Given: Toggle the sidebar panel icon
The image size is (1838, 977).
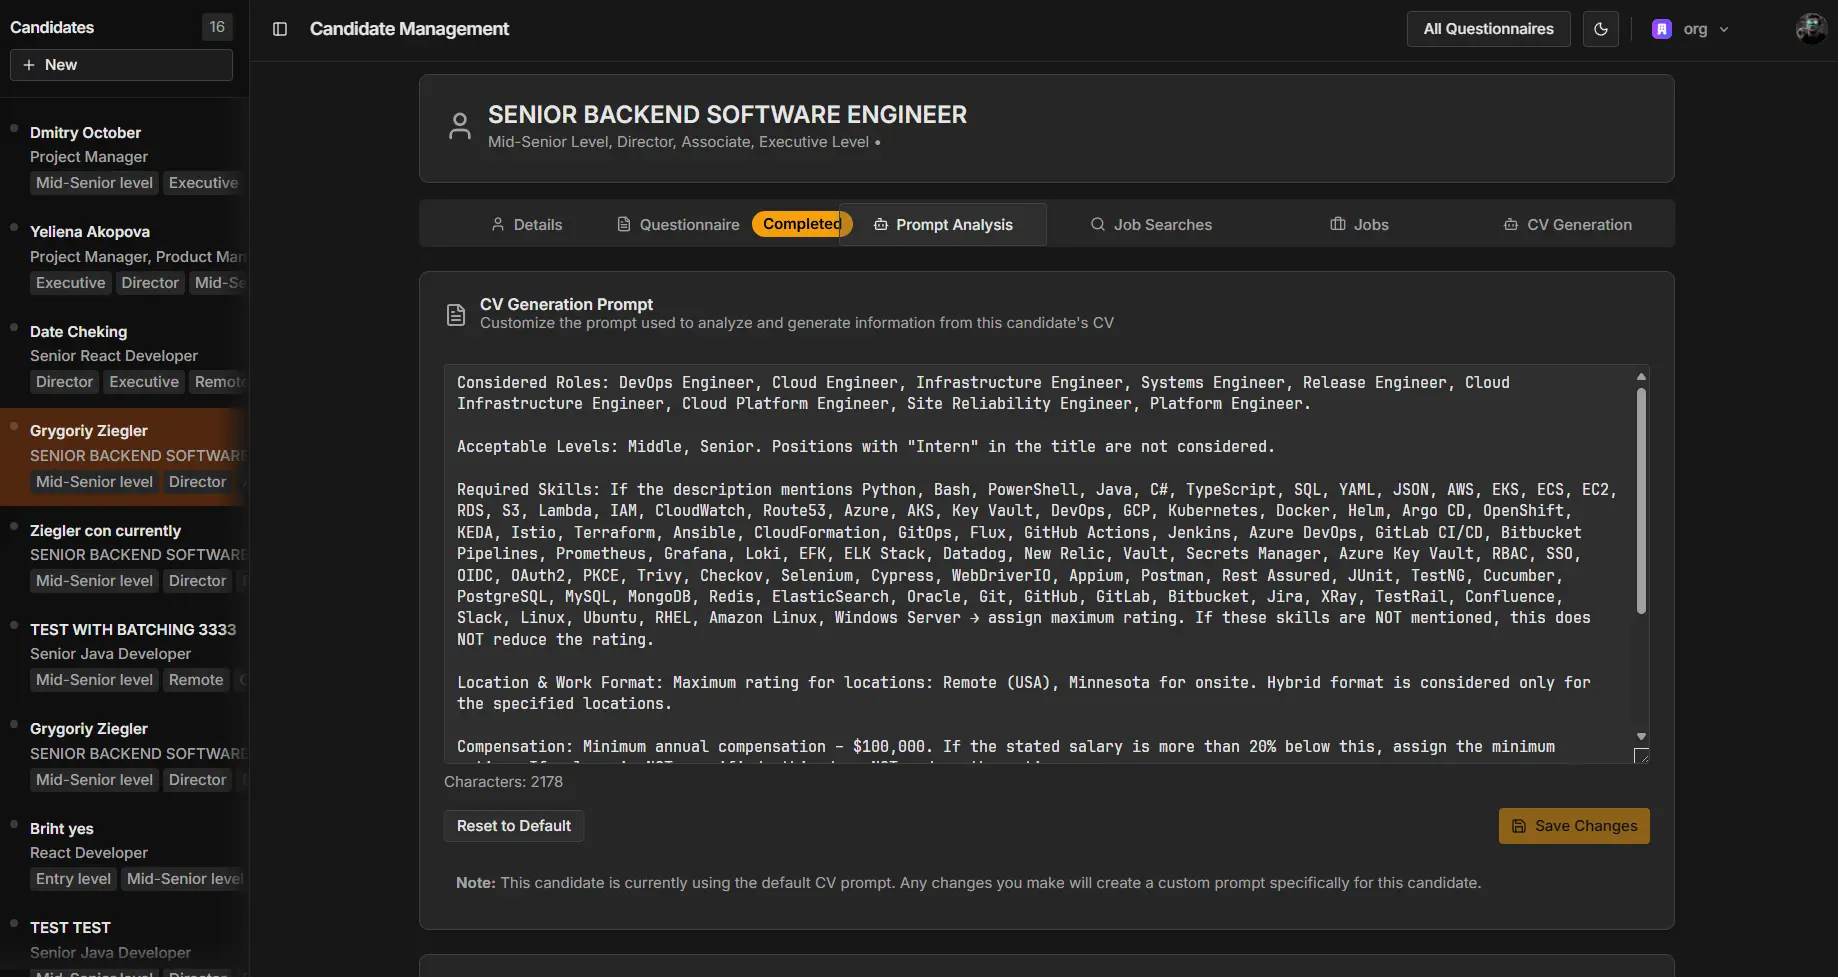Looking at the screenshot, I should [280, 29].
